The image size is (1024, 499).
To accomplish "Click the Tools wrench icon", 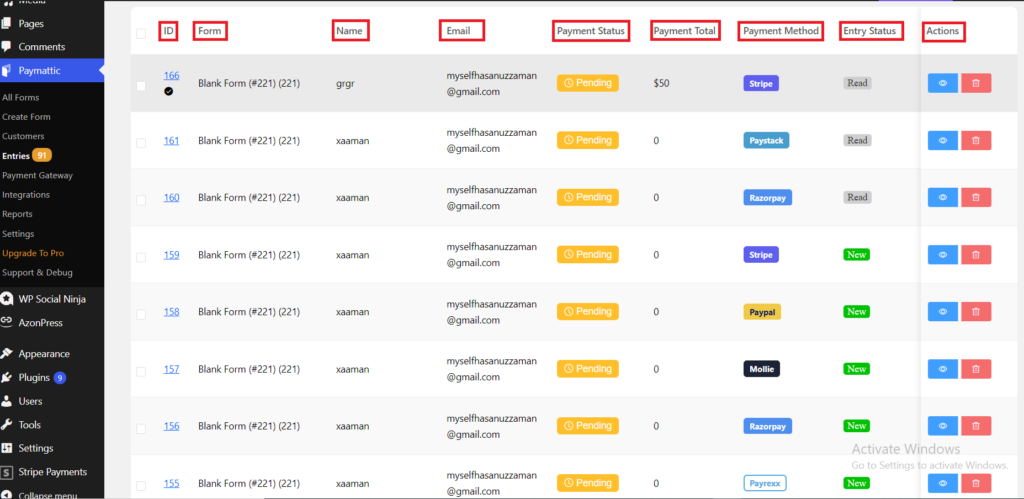I will click(x=7, y=425).
